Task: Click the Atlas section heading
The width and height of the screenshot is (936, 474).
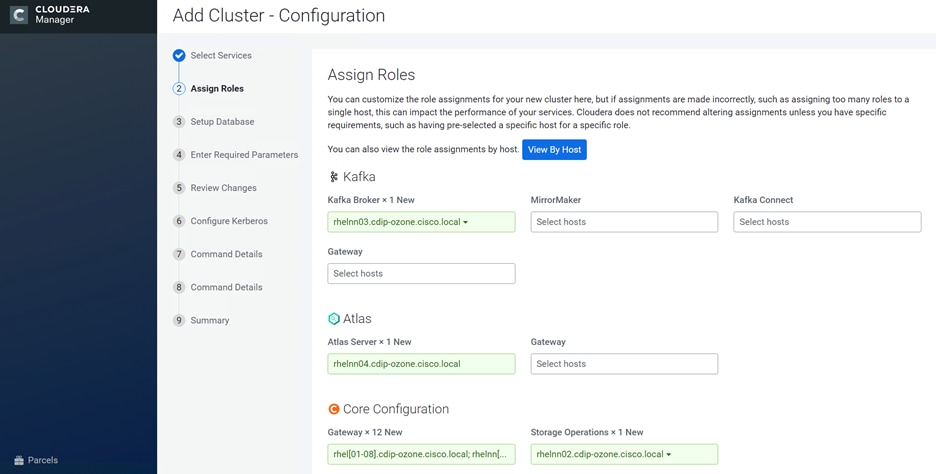Action: pyautogui.click(x=357, y=319)
